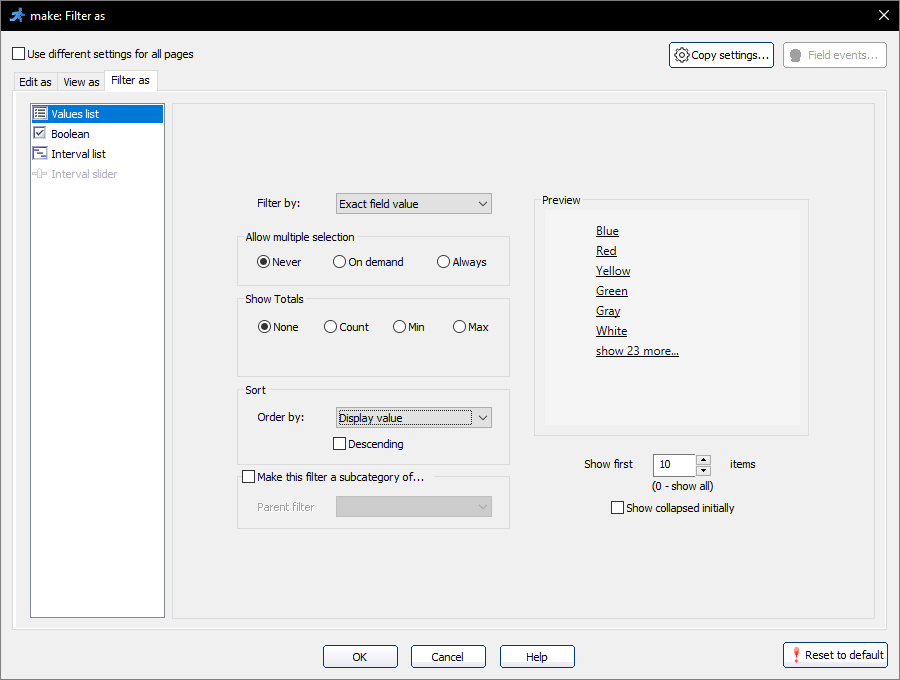Click the red exclamation icon on Reset to default

click(795, 655)
